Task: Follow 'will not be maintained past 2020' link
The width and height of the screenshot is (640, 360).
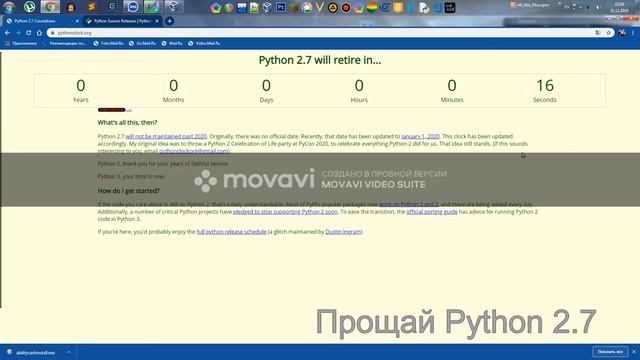Action: (166, 136)
